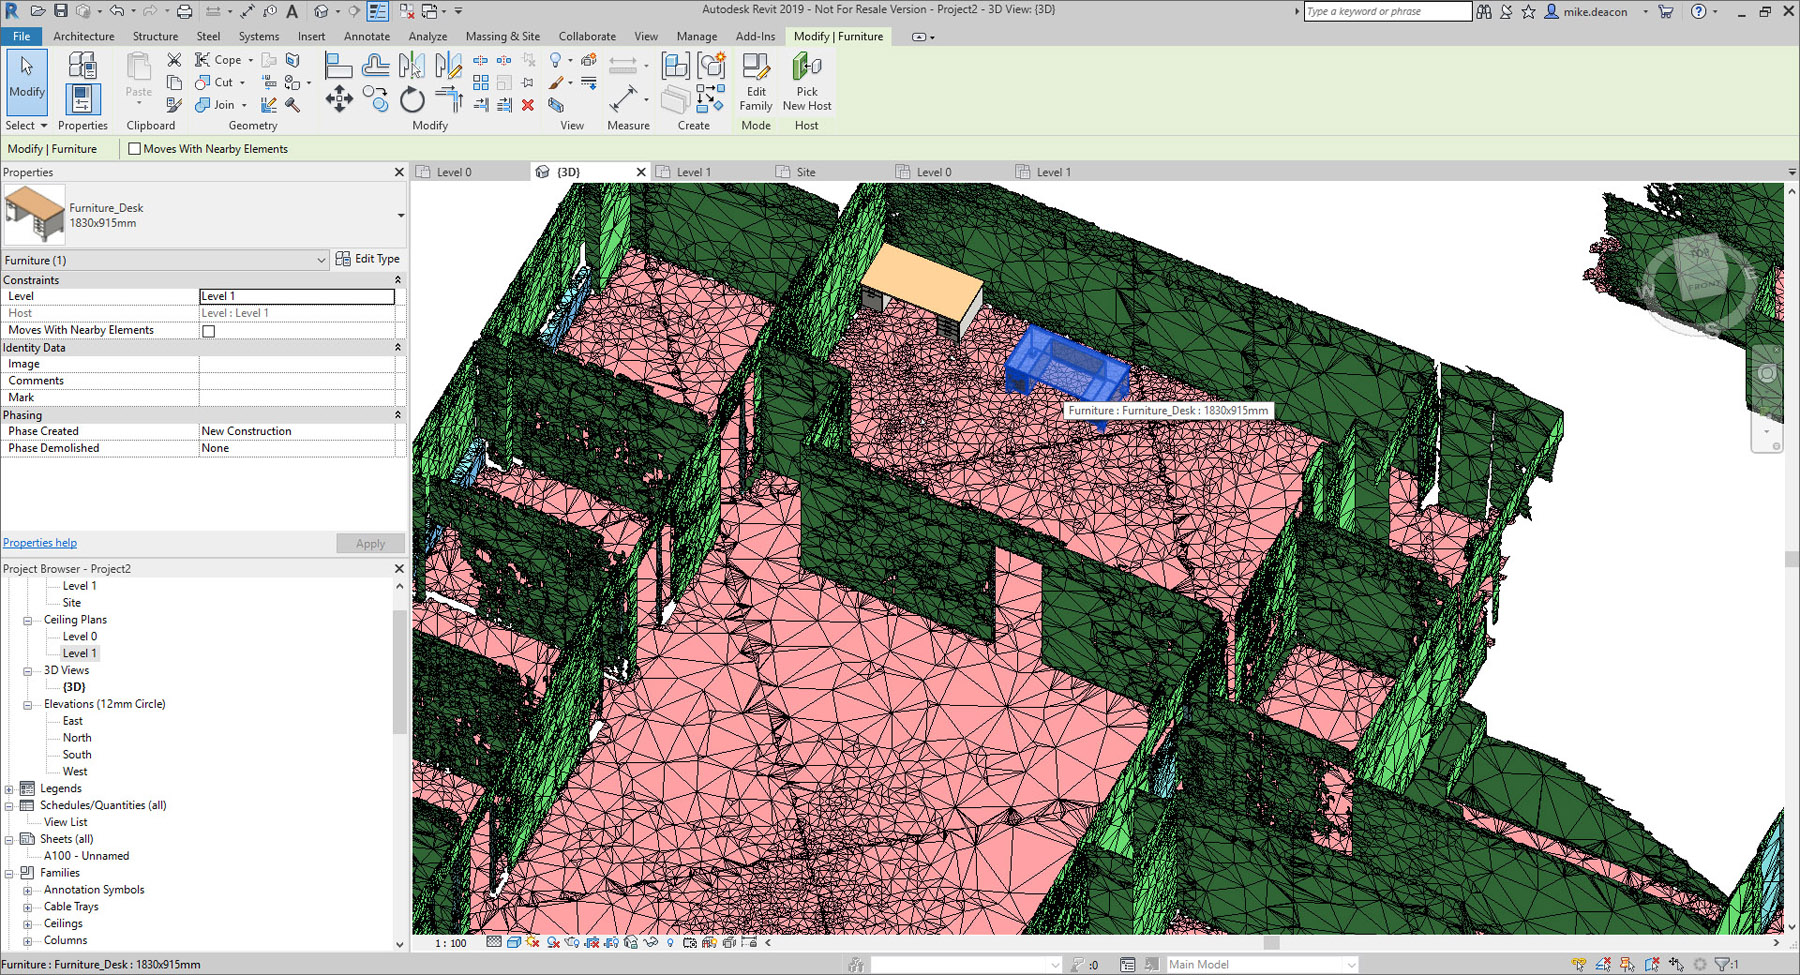Collapse the Ceiling Plans tree node

point(28,620)
